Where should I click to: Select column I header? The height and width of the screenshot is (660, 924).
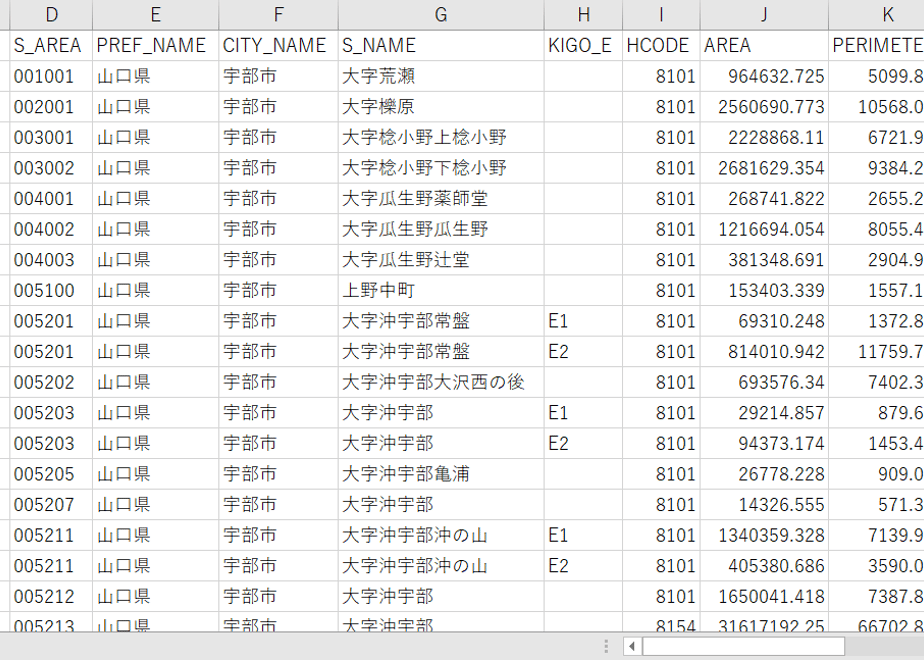661,15
